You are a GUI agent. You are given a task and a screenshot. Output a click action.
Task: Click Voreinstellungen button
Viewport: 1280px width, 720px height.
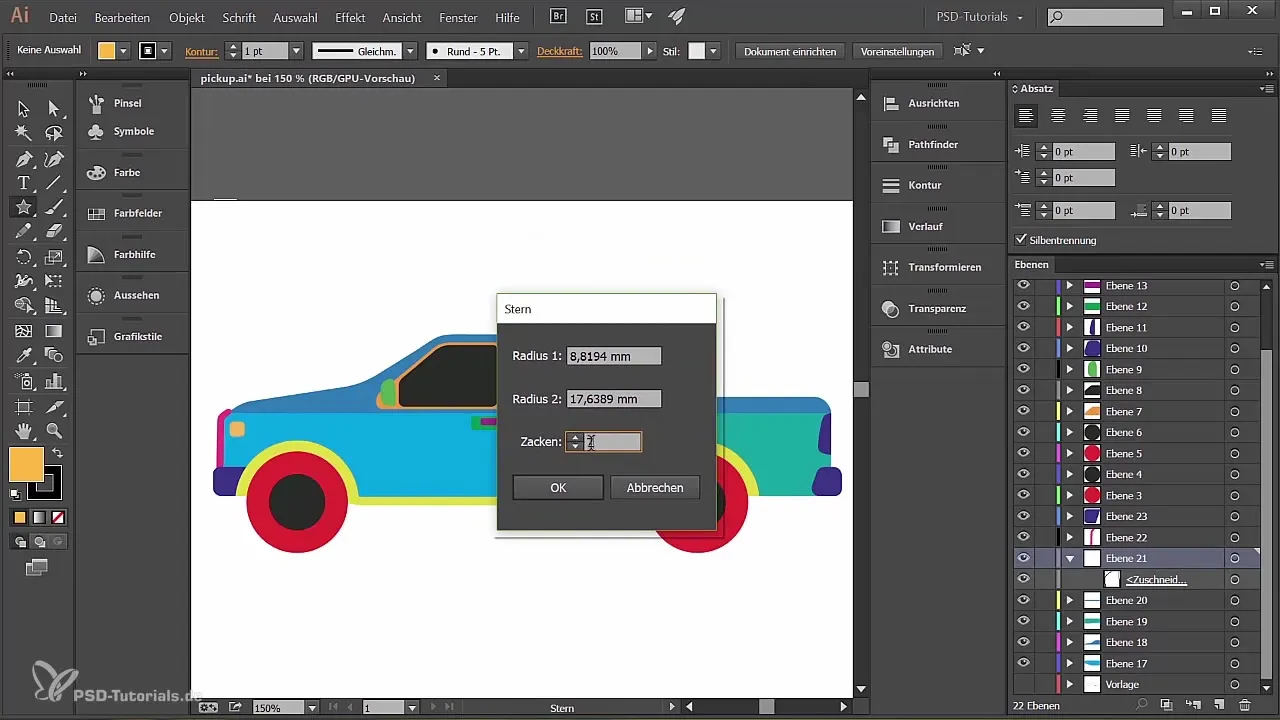(897, 51)
